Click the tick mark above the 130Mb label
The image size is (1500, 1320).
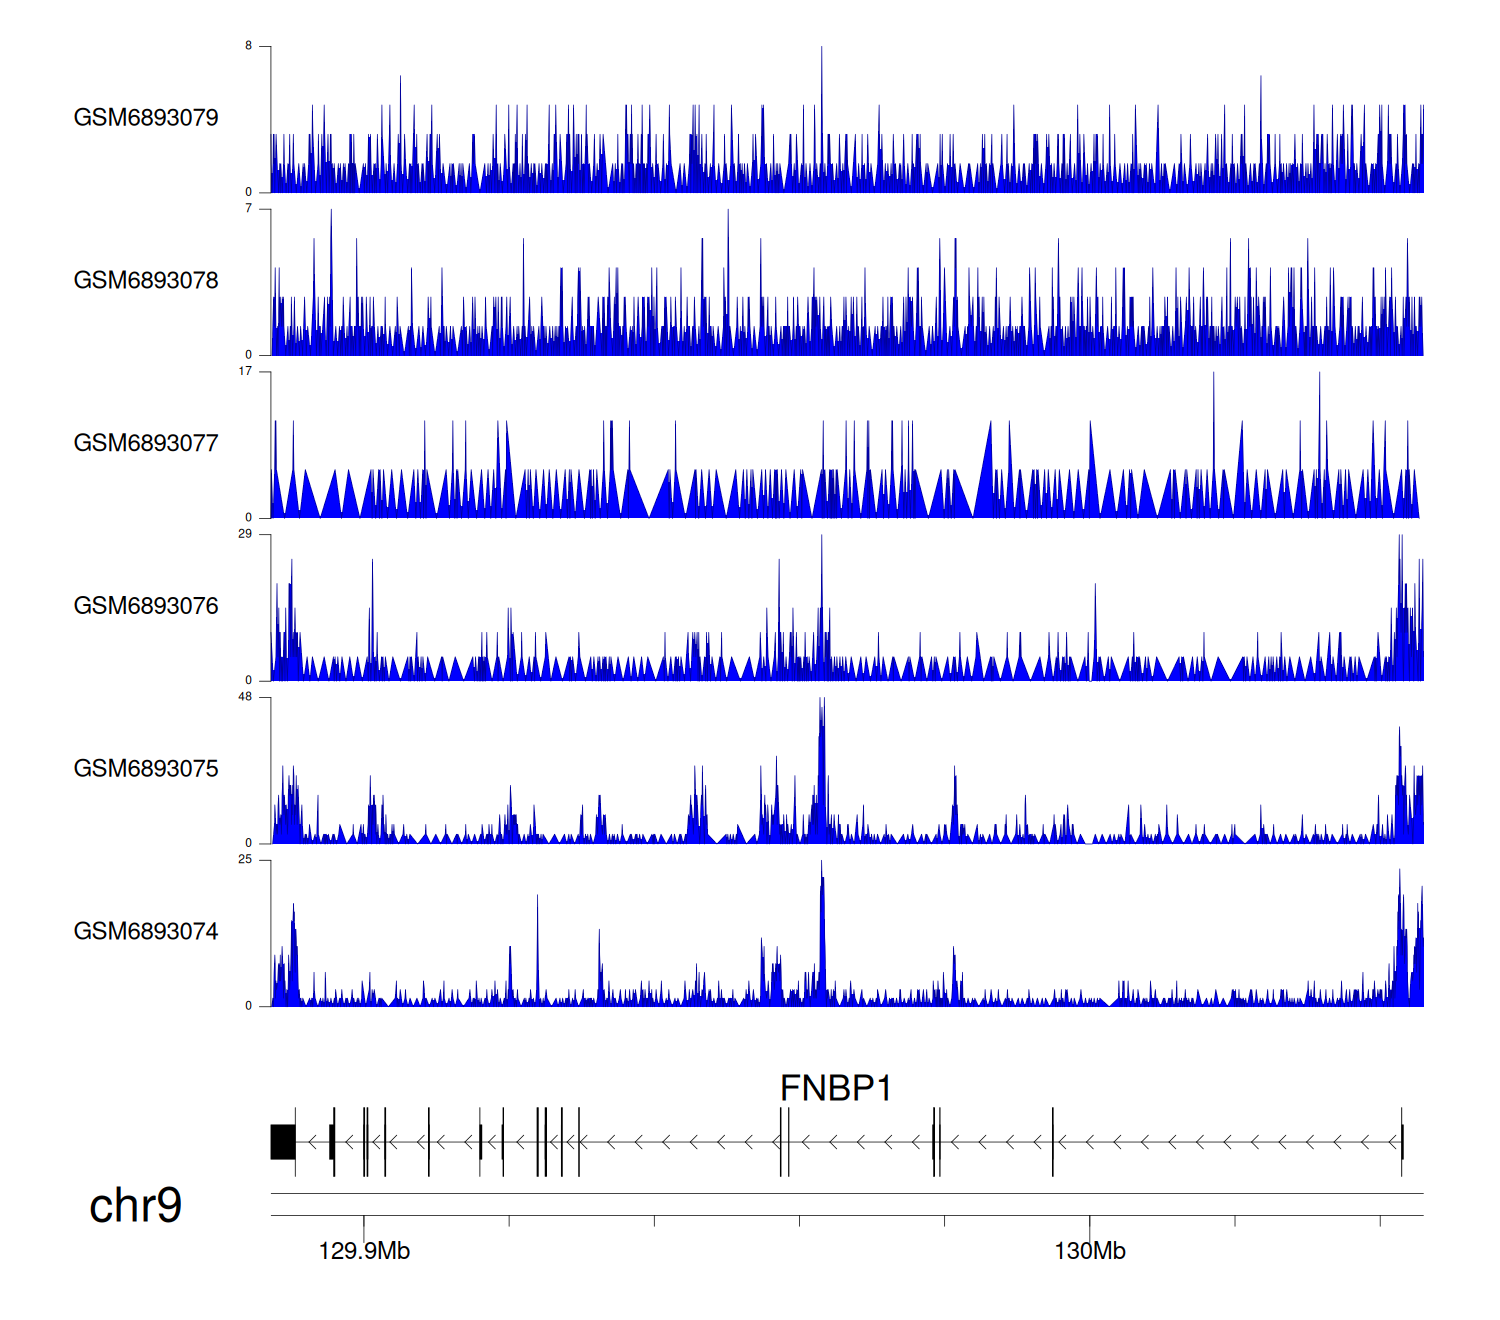click(x=1089, y=1223)
